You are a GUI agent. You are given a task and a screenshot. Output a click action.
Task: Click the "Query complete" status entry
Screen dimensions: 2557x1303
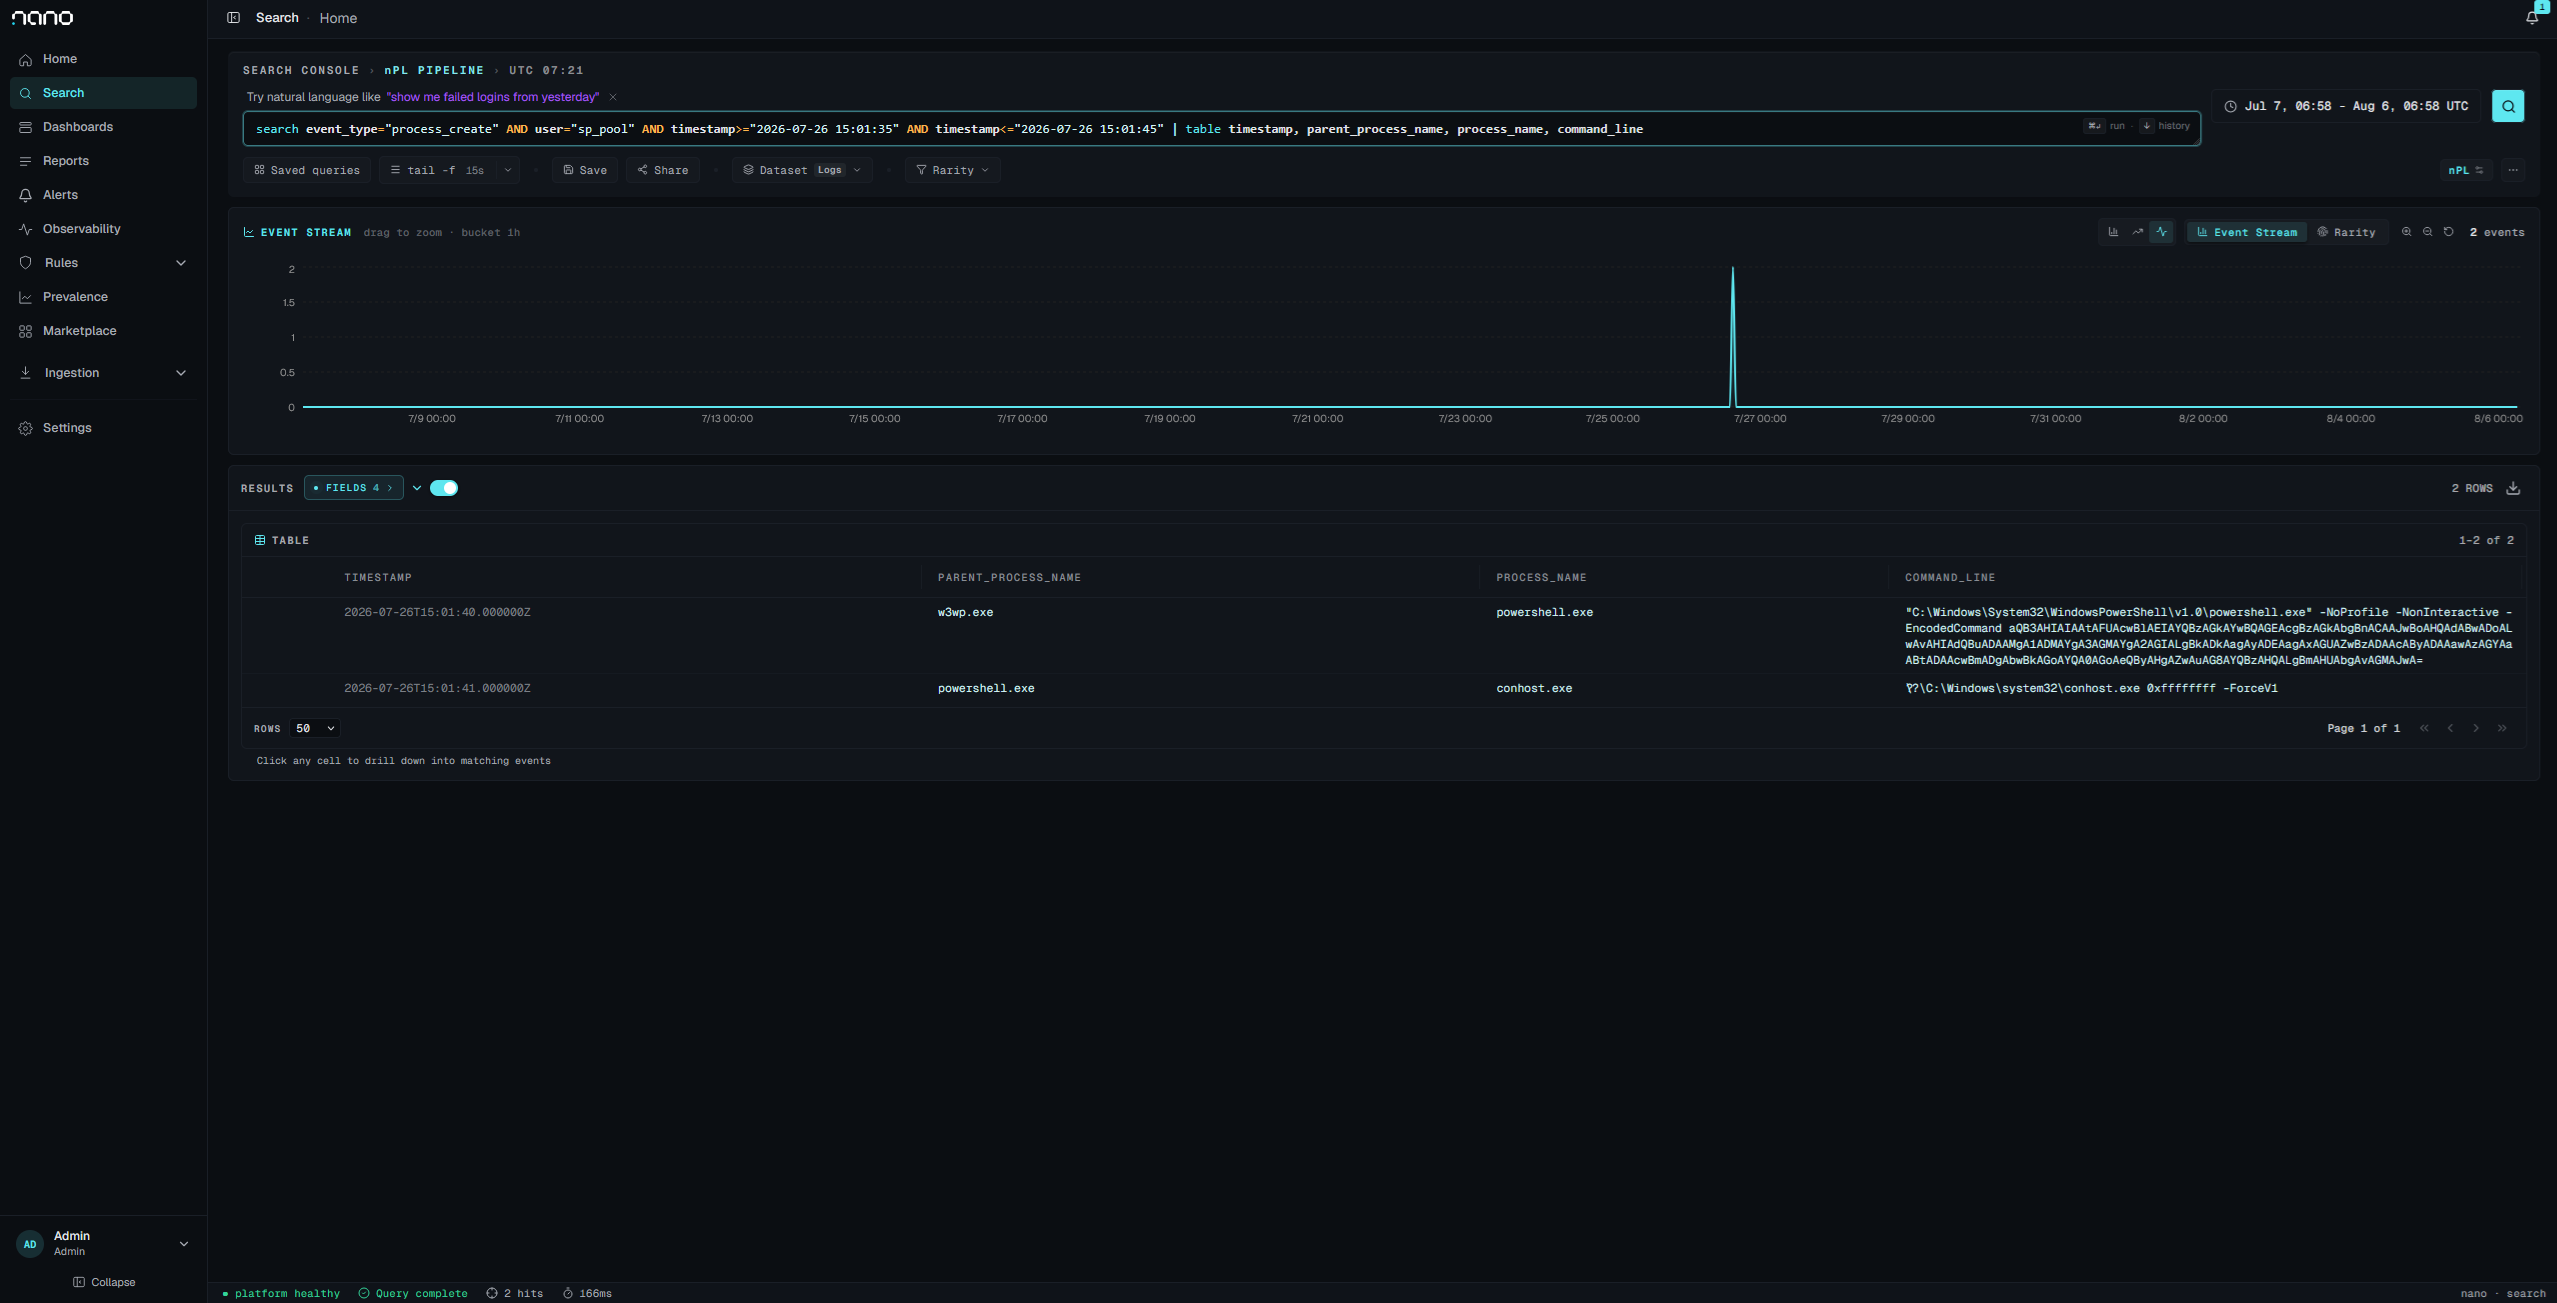pos(413,1293)
